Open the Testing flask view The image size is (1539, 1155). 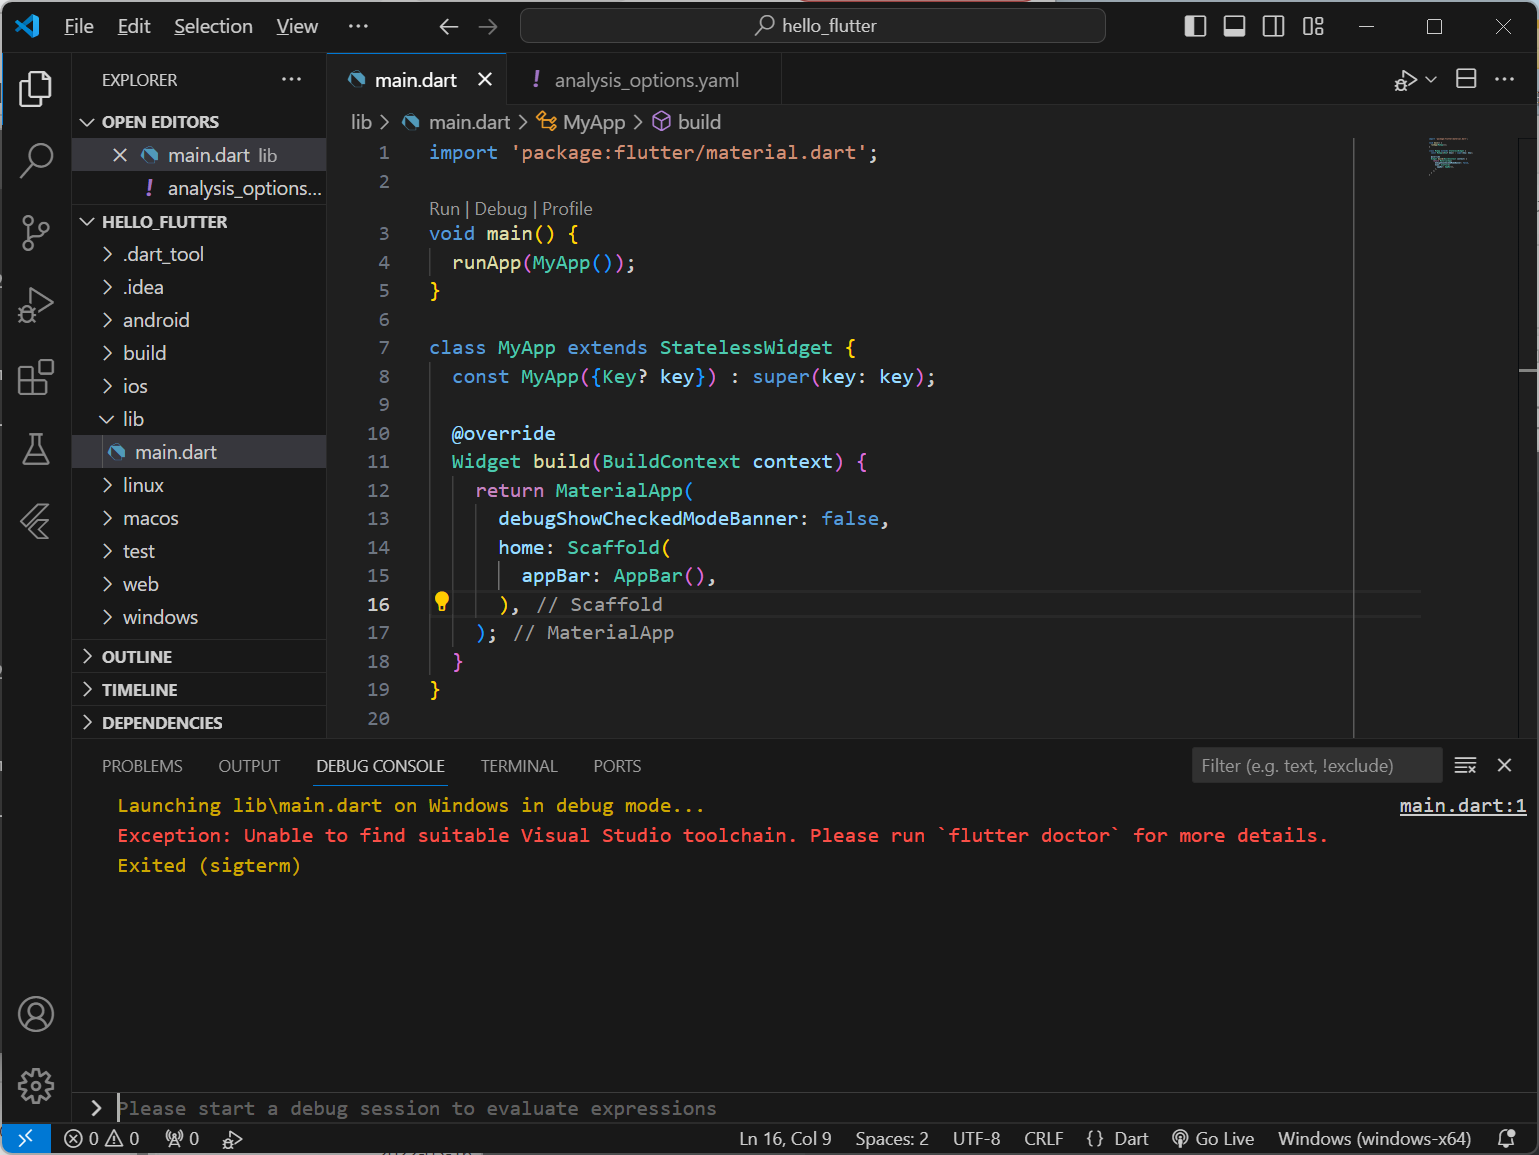(36, 449)
